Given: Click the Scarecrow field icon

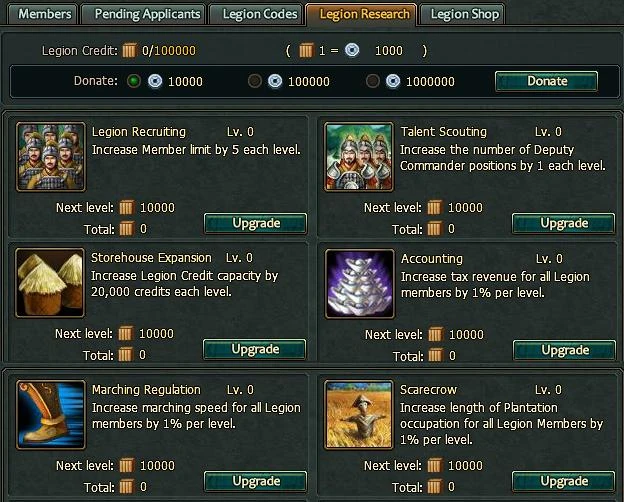Looking at the screenshot, I should 359,414.
